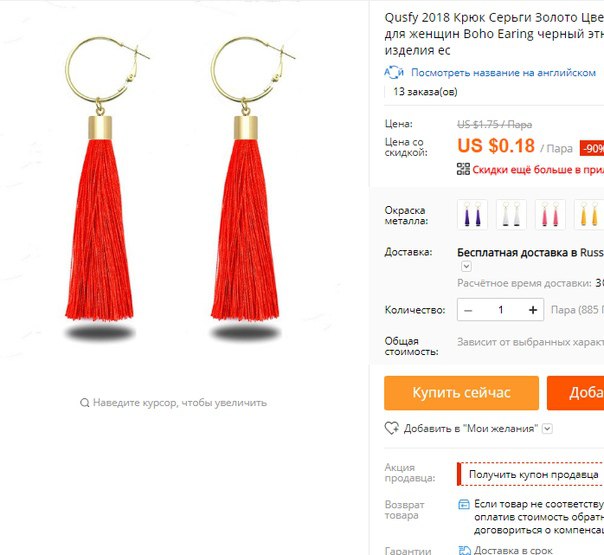The image size is (604, 555).
Task: Add the item to cart with the orange-red button
Action: point(575,393)
